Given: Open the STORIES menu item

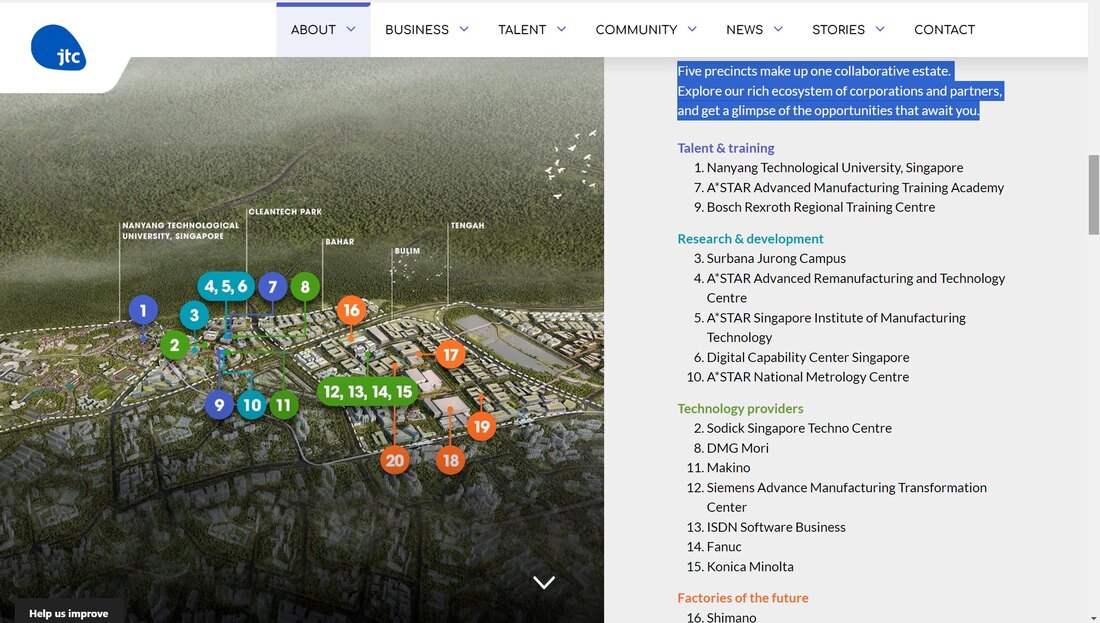Looking at the screenshot, I should (x=838, y=29).
